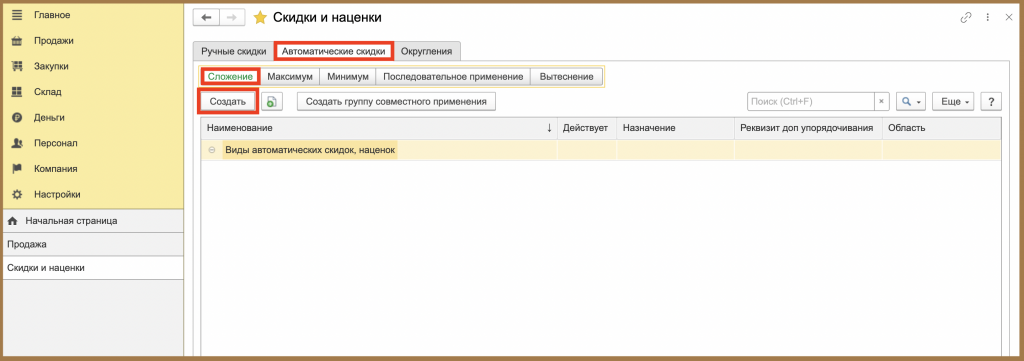Image resolution: width=1024 pixels, height=361 pixels.
Task: Open the three-dot window menu
Action: [987, 18]
